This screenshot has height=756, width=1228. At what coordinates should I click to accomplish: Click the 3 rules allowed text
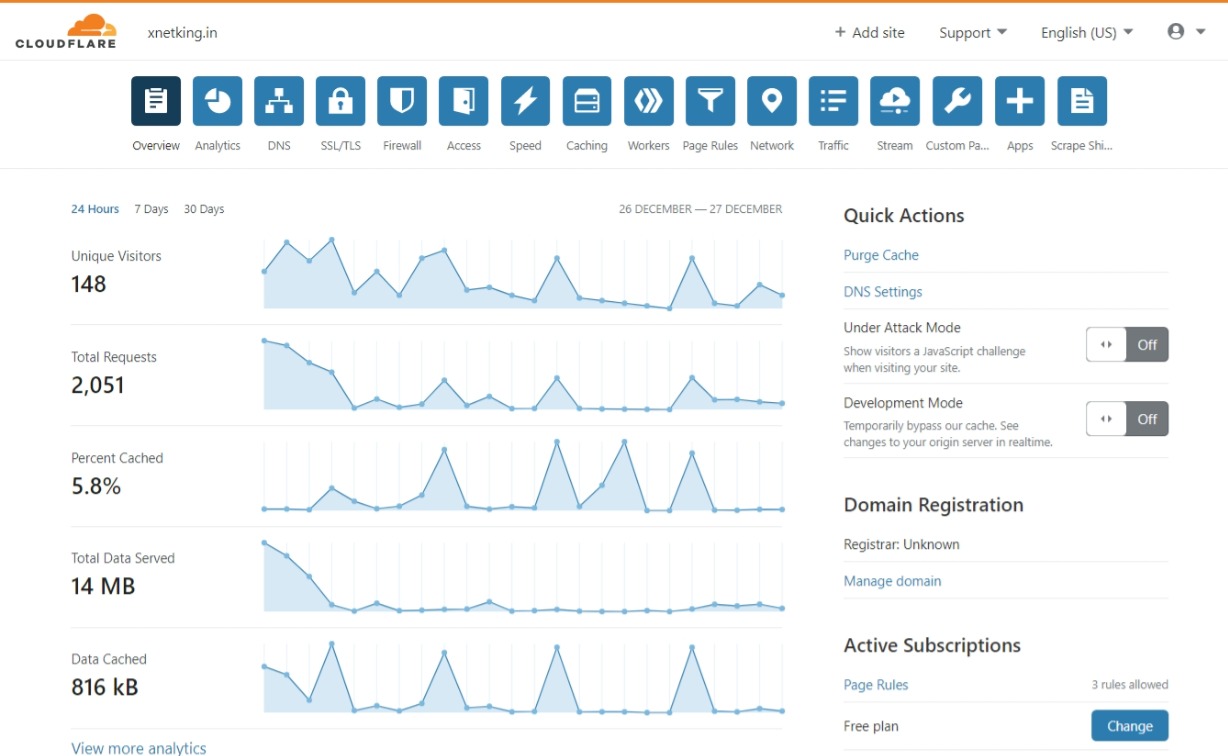(1130, 685)
